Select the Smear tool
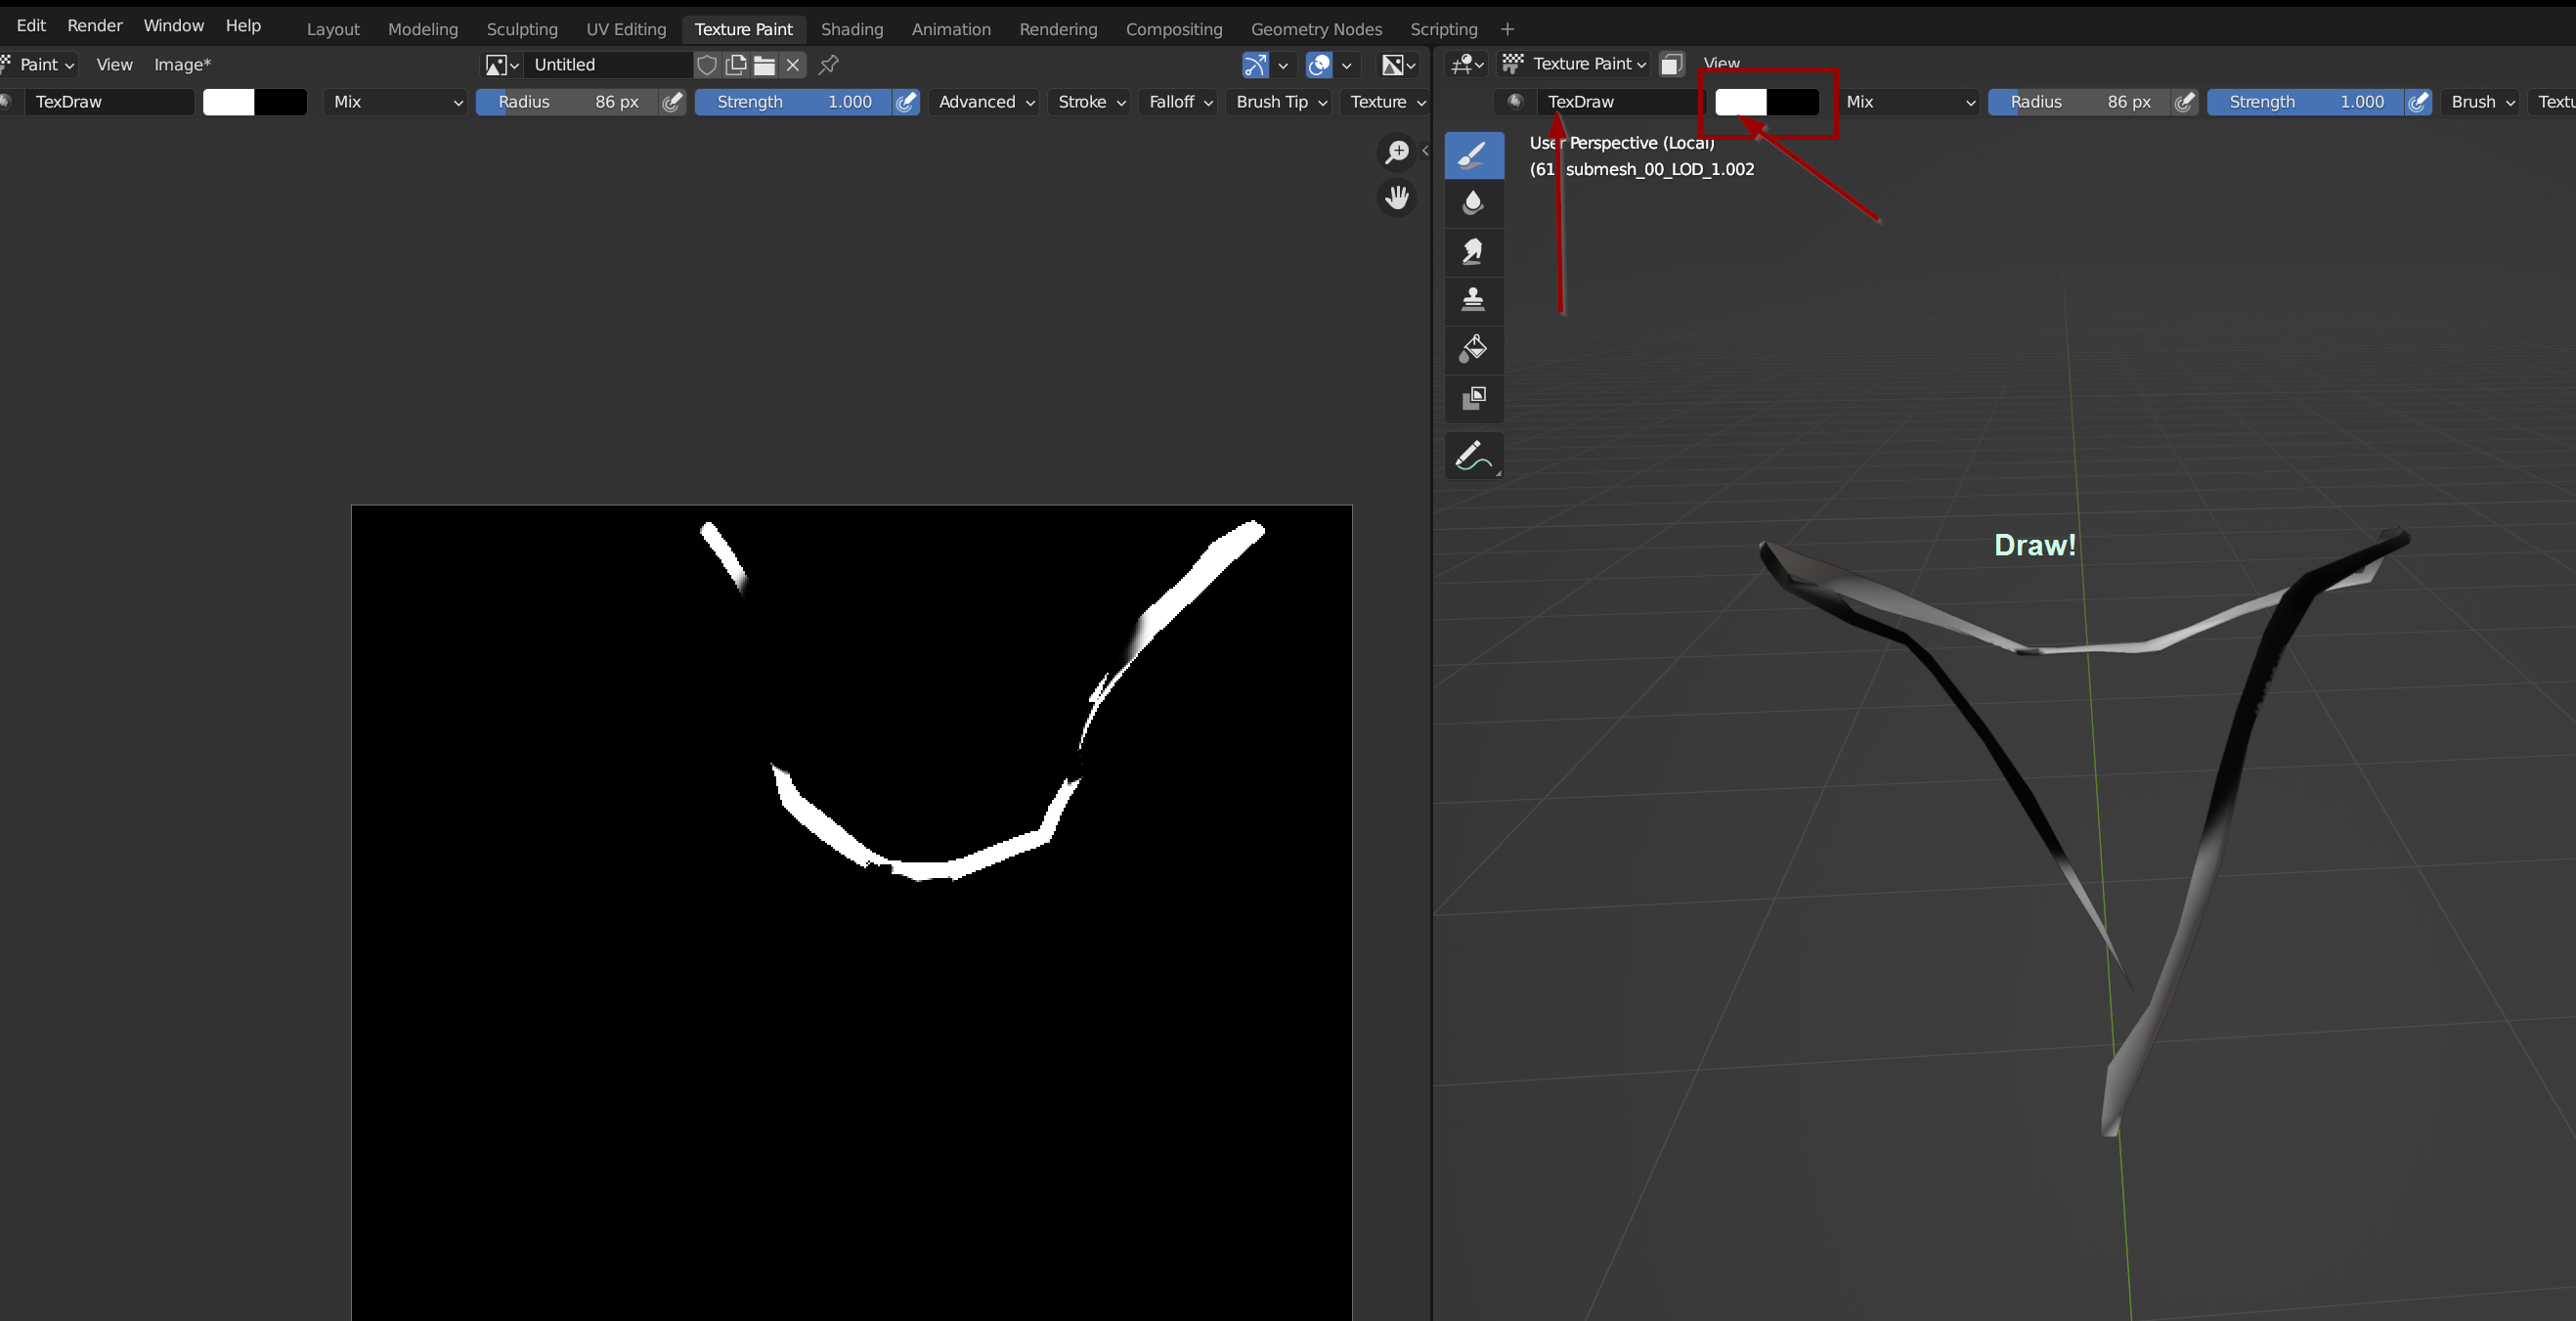 [x=1473, y=252]
